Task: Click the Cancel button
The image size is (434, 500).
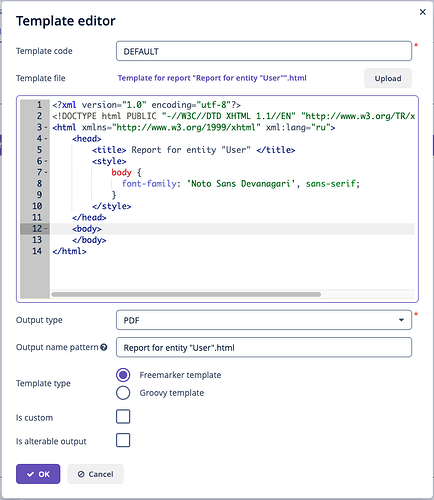Action: click(x=96, y=474)
